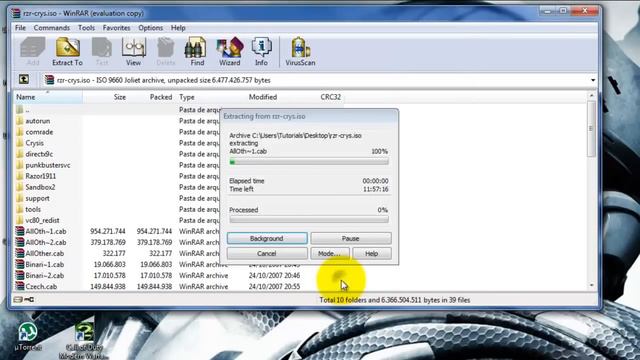Viewport: 640px width, 360px height.
Task: Open the Commands menu
Action: click(x=52, y=28)
